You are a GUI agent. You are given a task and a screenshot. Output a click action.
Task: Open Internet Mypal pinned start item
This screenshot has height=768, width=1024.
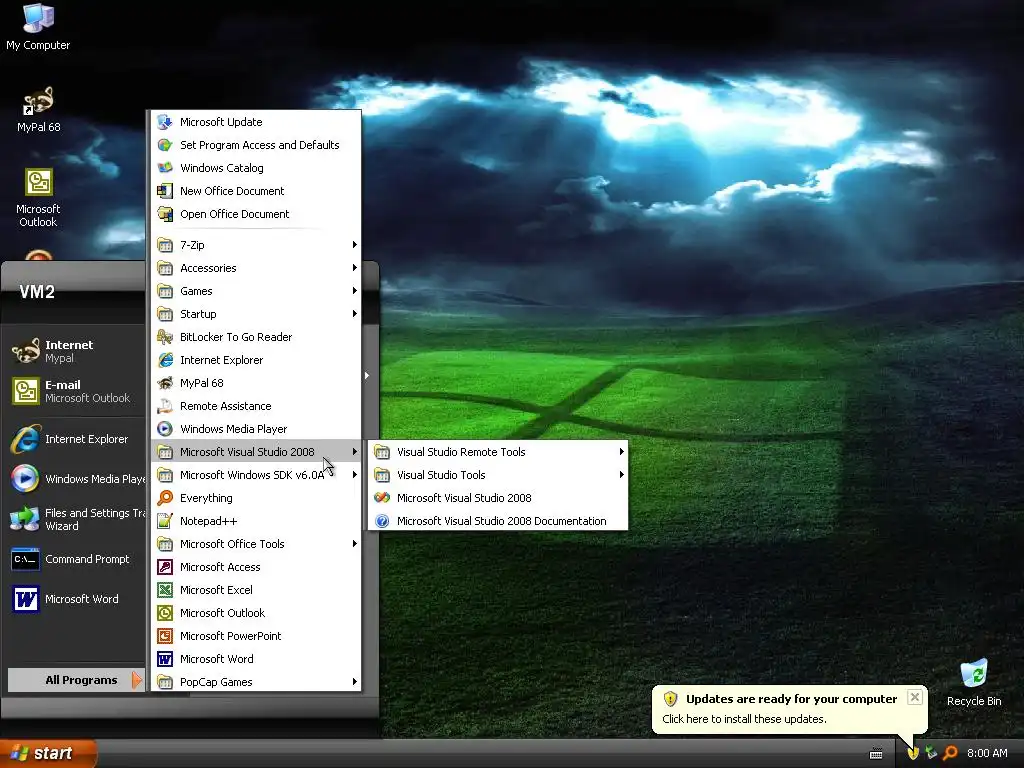(75, 351)
